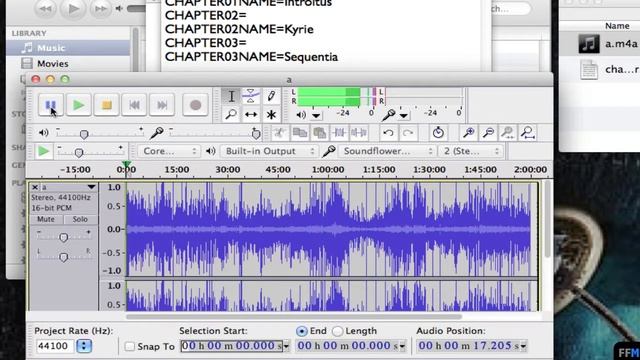Viewport: 640px width, 360px height.
Task: Click the Zoom In magnifier
Action: click(x=469, y=133)
